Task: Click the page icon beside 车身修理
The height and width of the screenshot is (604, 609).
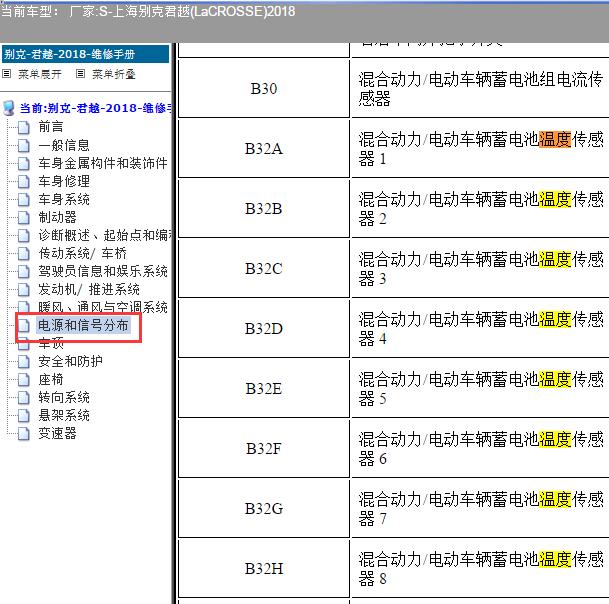Action: tap(24, 181)
